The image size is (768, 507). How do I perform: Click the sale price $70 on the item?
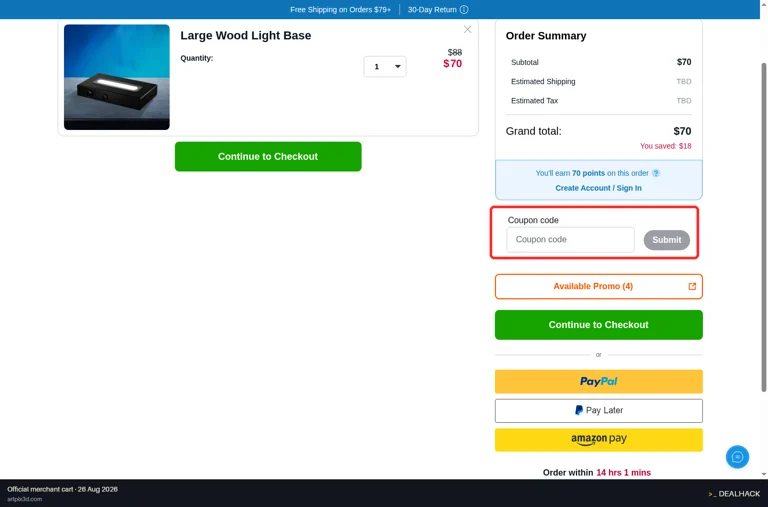(x=453, y=64)
